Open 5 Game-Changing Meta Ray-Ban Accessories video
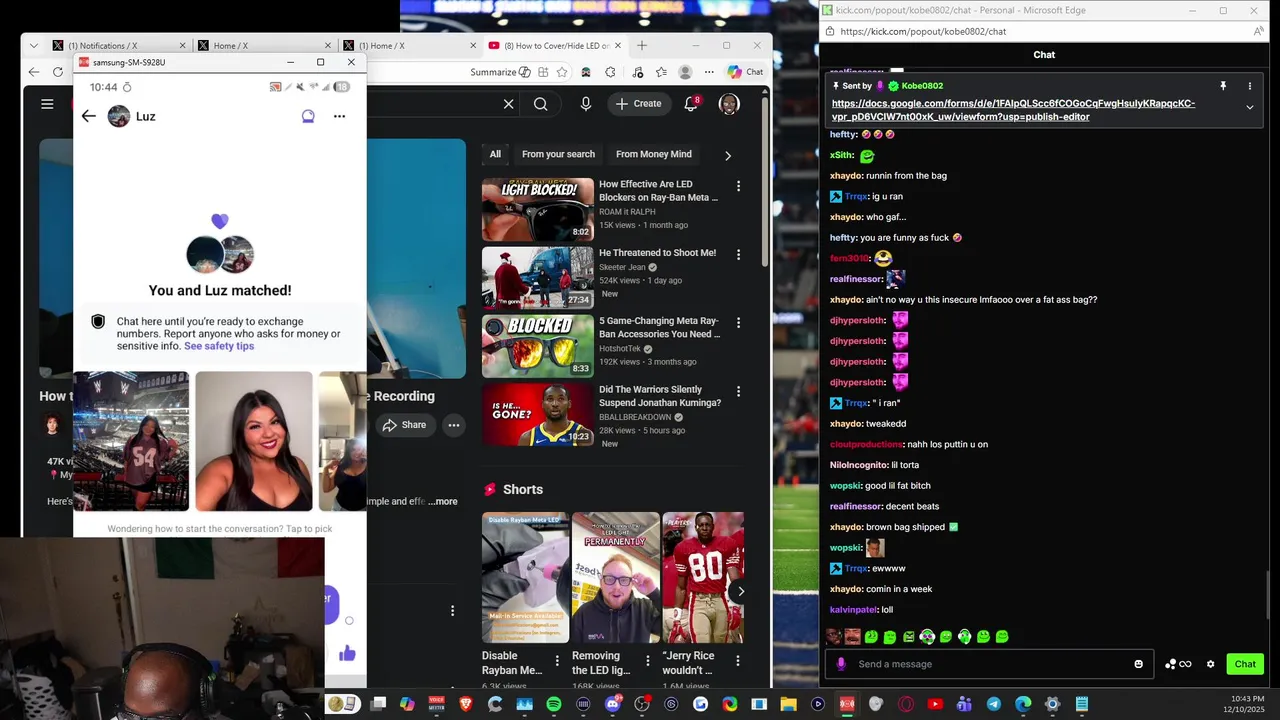The width and height of the screenshot is (1280, 720). tap(538, 346)
